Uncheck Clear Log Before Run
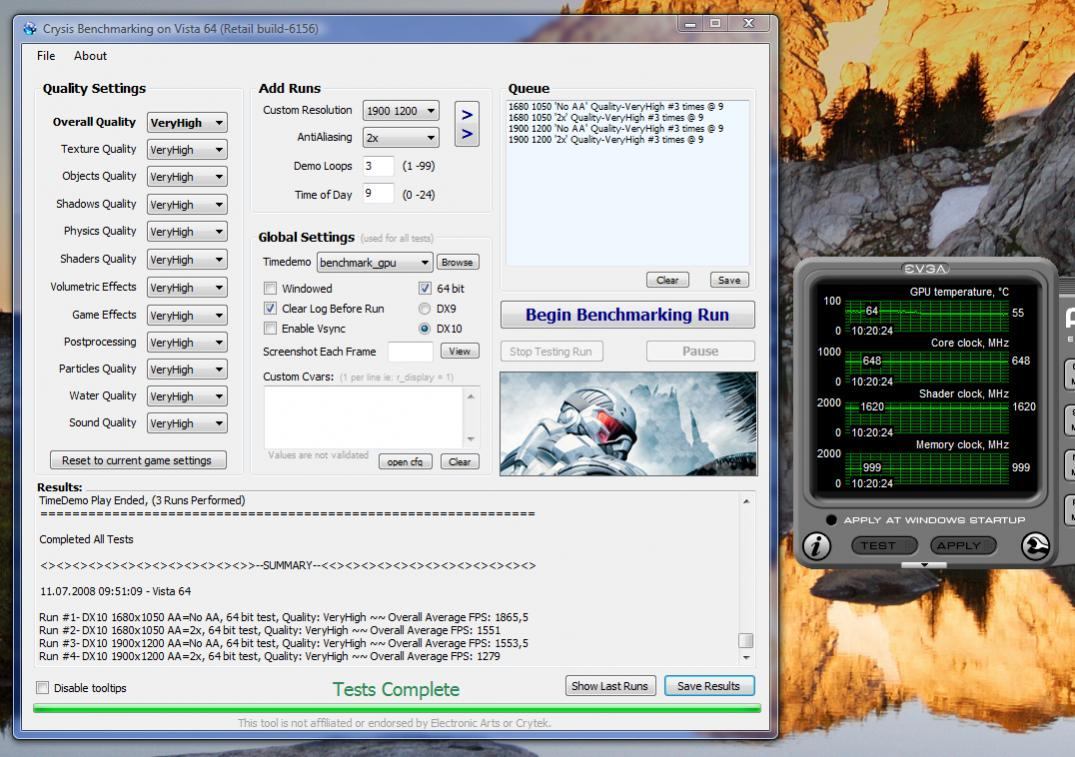The height and width of the screenshot is (757, 1075). (271, 309)
